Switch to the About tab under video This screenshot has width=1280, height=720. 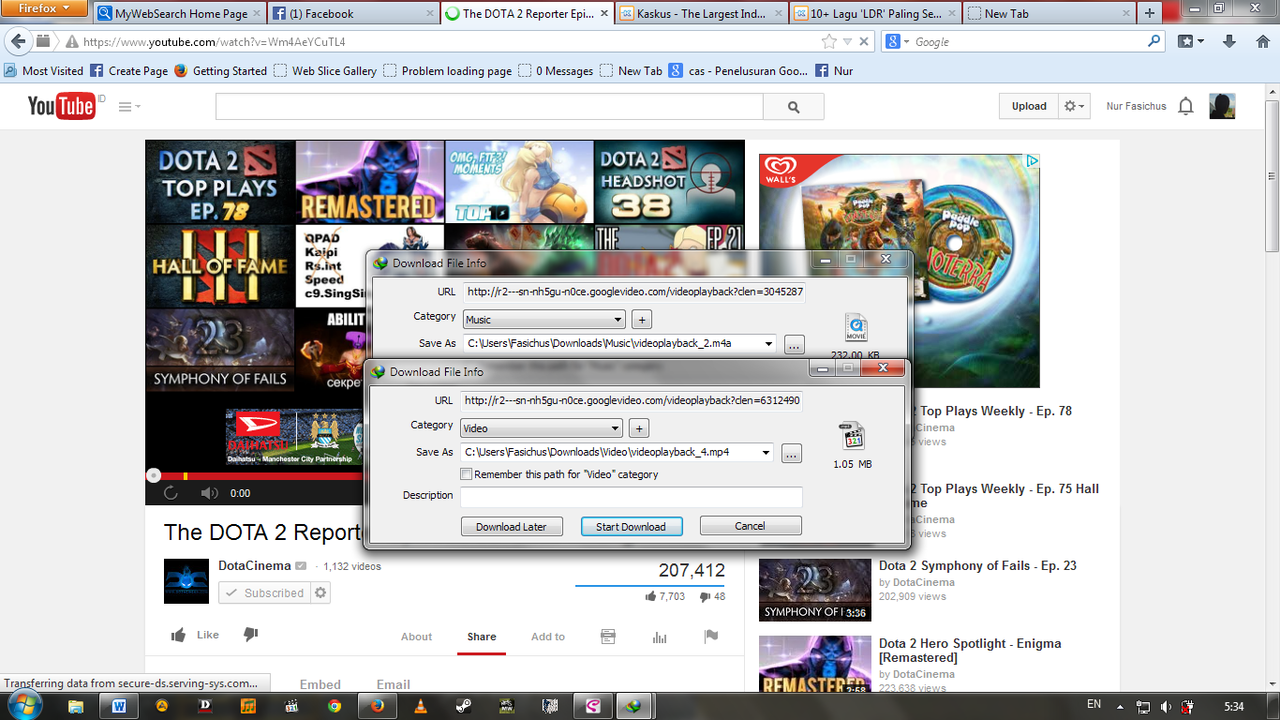416,637
